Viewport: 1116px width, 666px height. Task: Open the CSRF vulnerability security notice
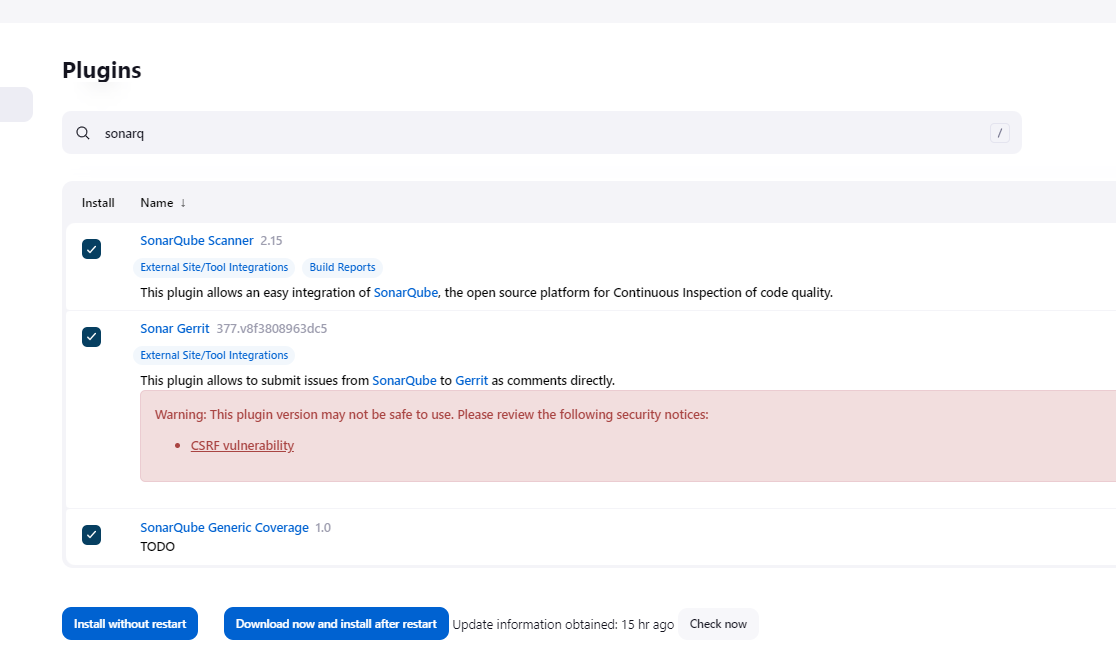pos(242,445)
